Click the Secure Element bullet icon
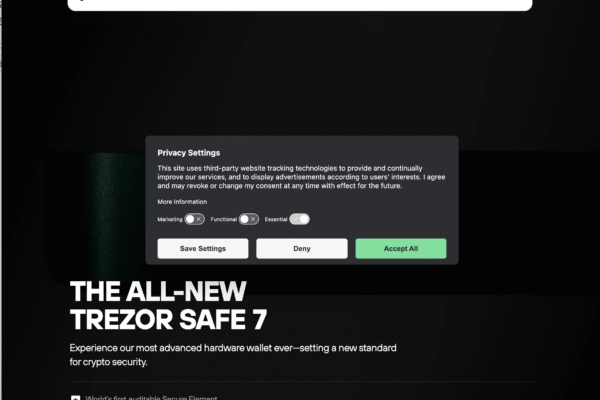600x400 pixels. pyautogui.click(x=76, y=398)
